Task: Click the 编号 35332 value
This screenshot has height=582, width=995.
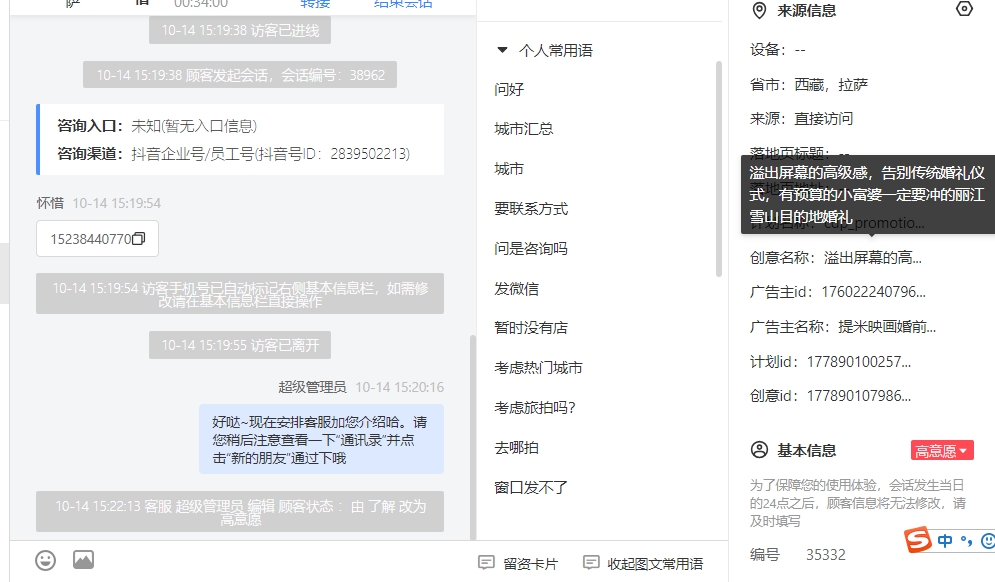Action: tap(826, 555)
